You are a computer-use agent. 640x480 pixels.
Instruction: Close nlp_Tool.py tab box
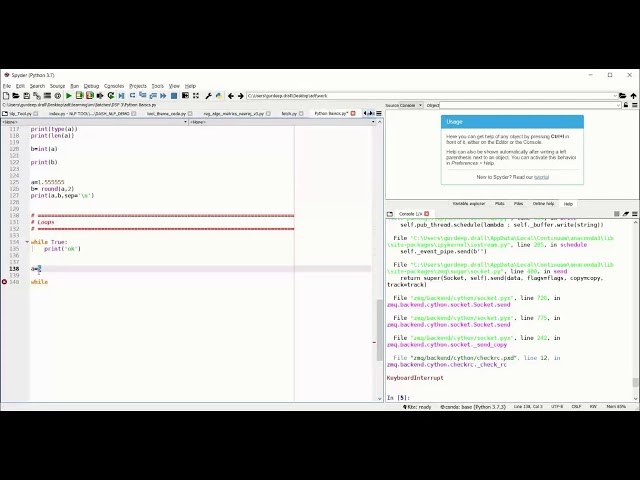pyautogui.click(x=36, y=113)
